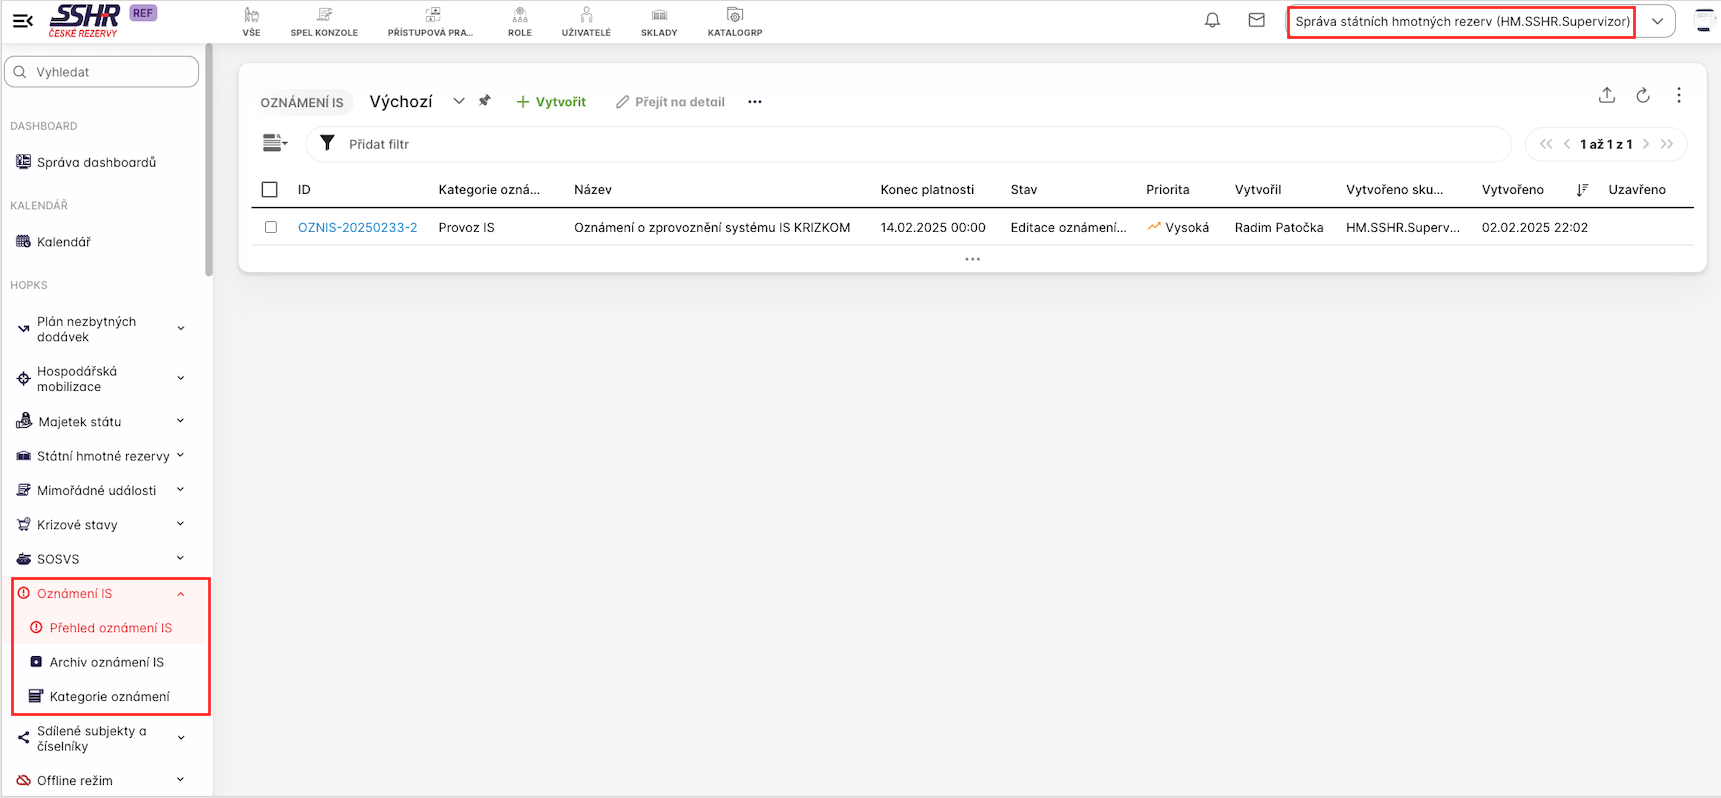Open Archiv oznámení IS

(106, 662)
